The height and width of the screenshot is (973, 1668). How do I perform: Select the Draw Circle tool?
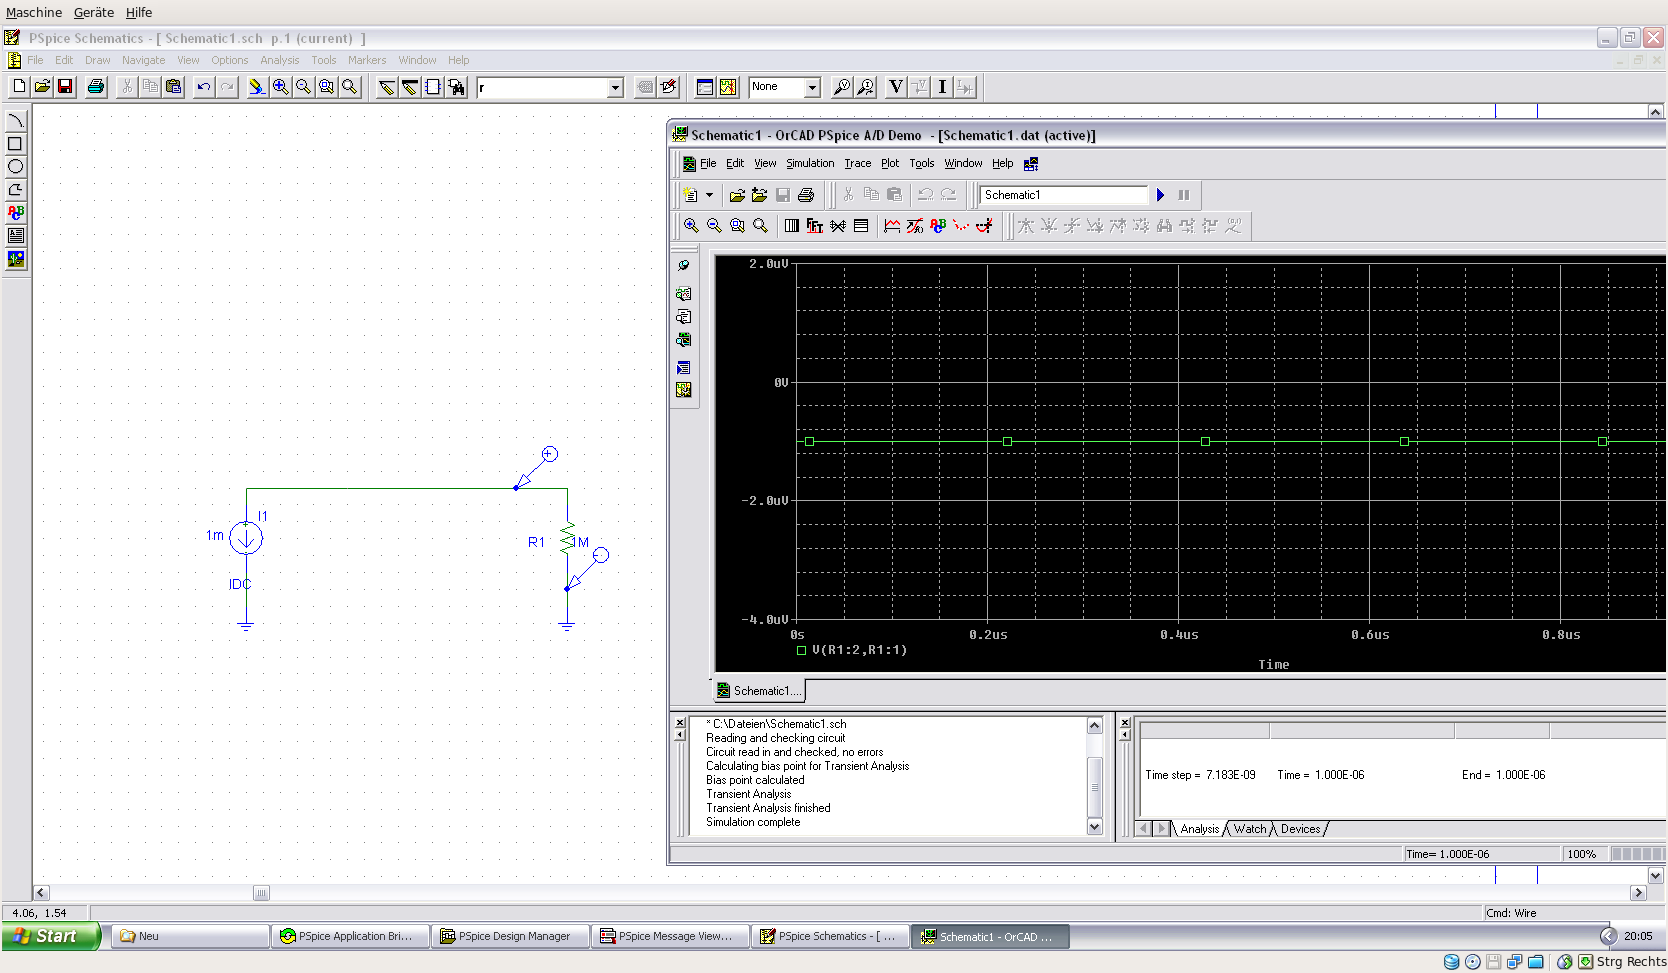coord(15,167)
